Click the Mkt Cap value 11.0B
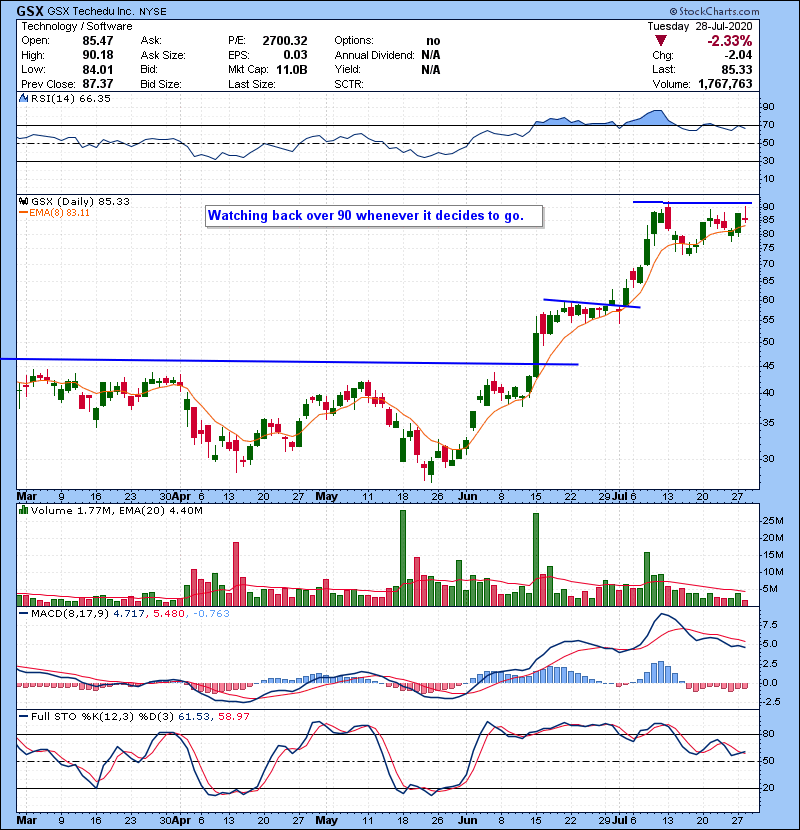Image resolution: width=800 pixels, height=830 pixels. [292, 69]
